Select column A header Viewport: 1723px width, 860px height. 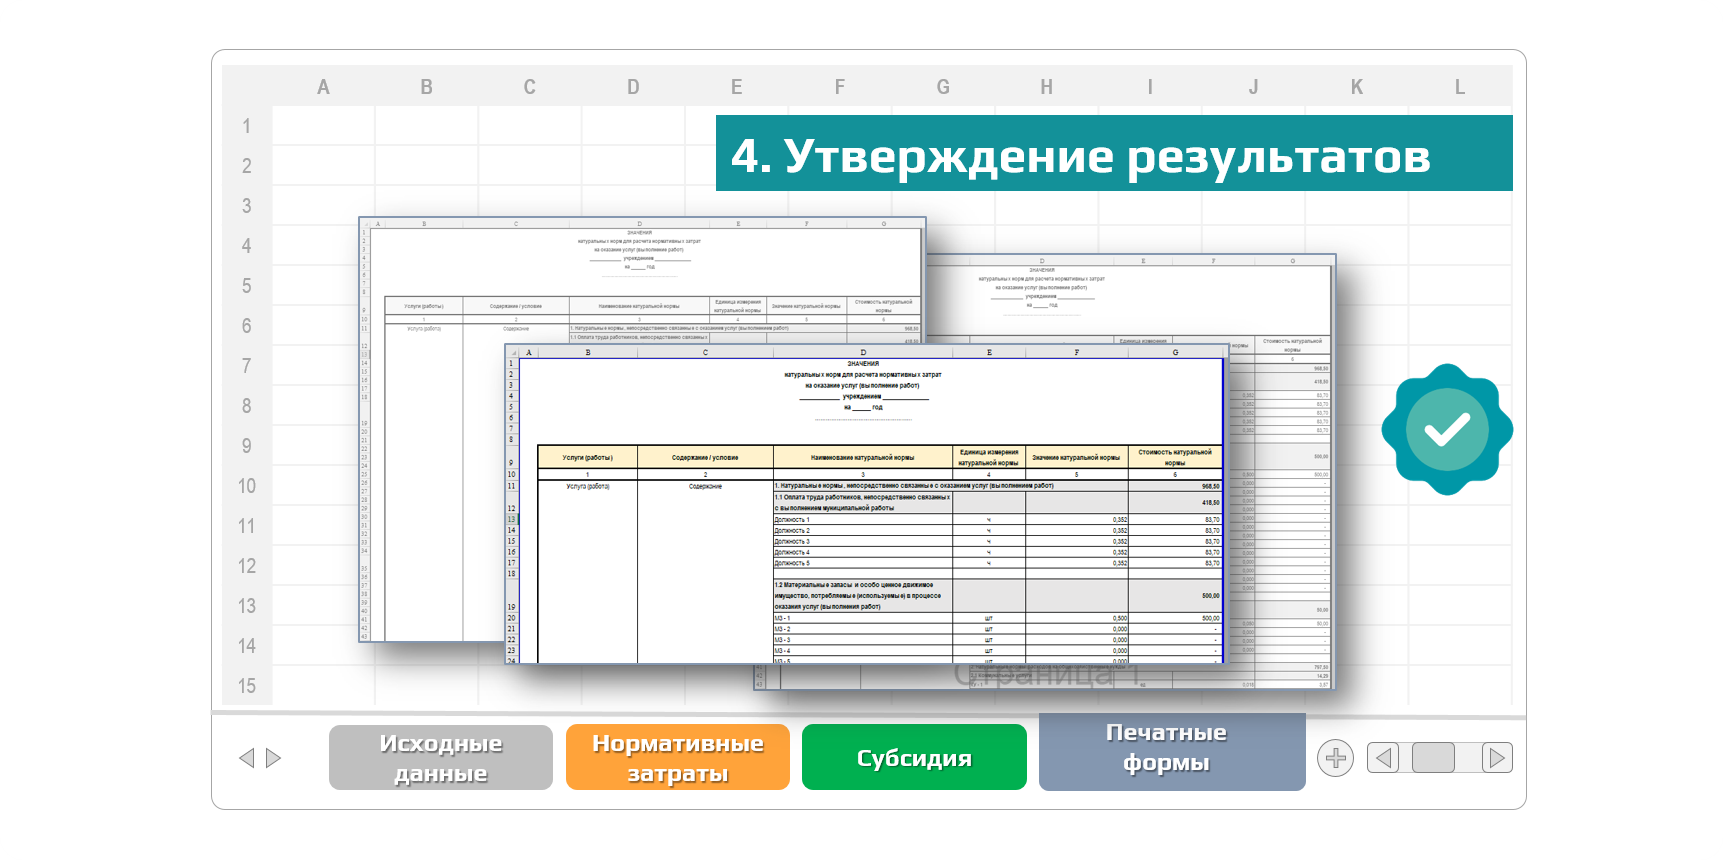pos(323,87)
